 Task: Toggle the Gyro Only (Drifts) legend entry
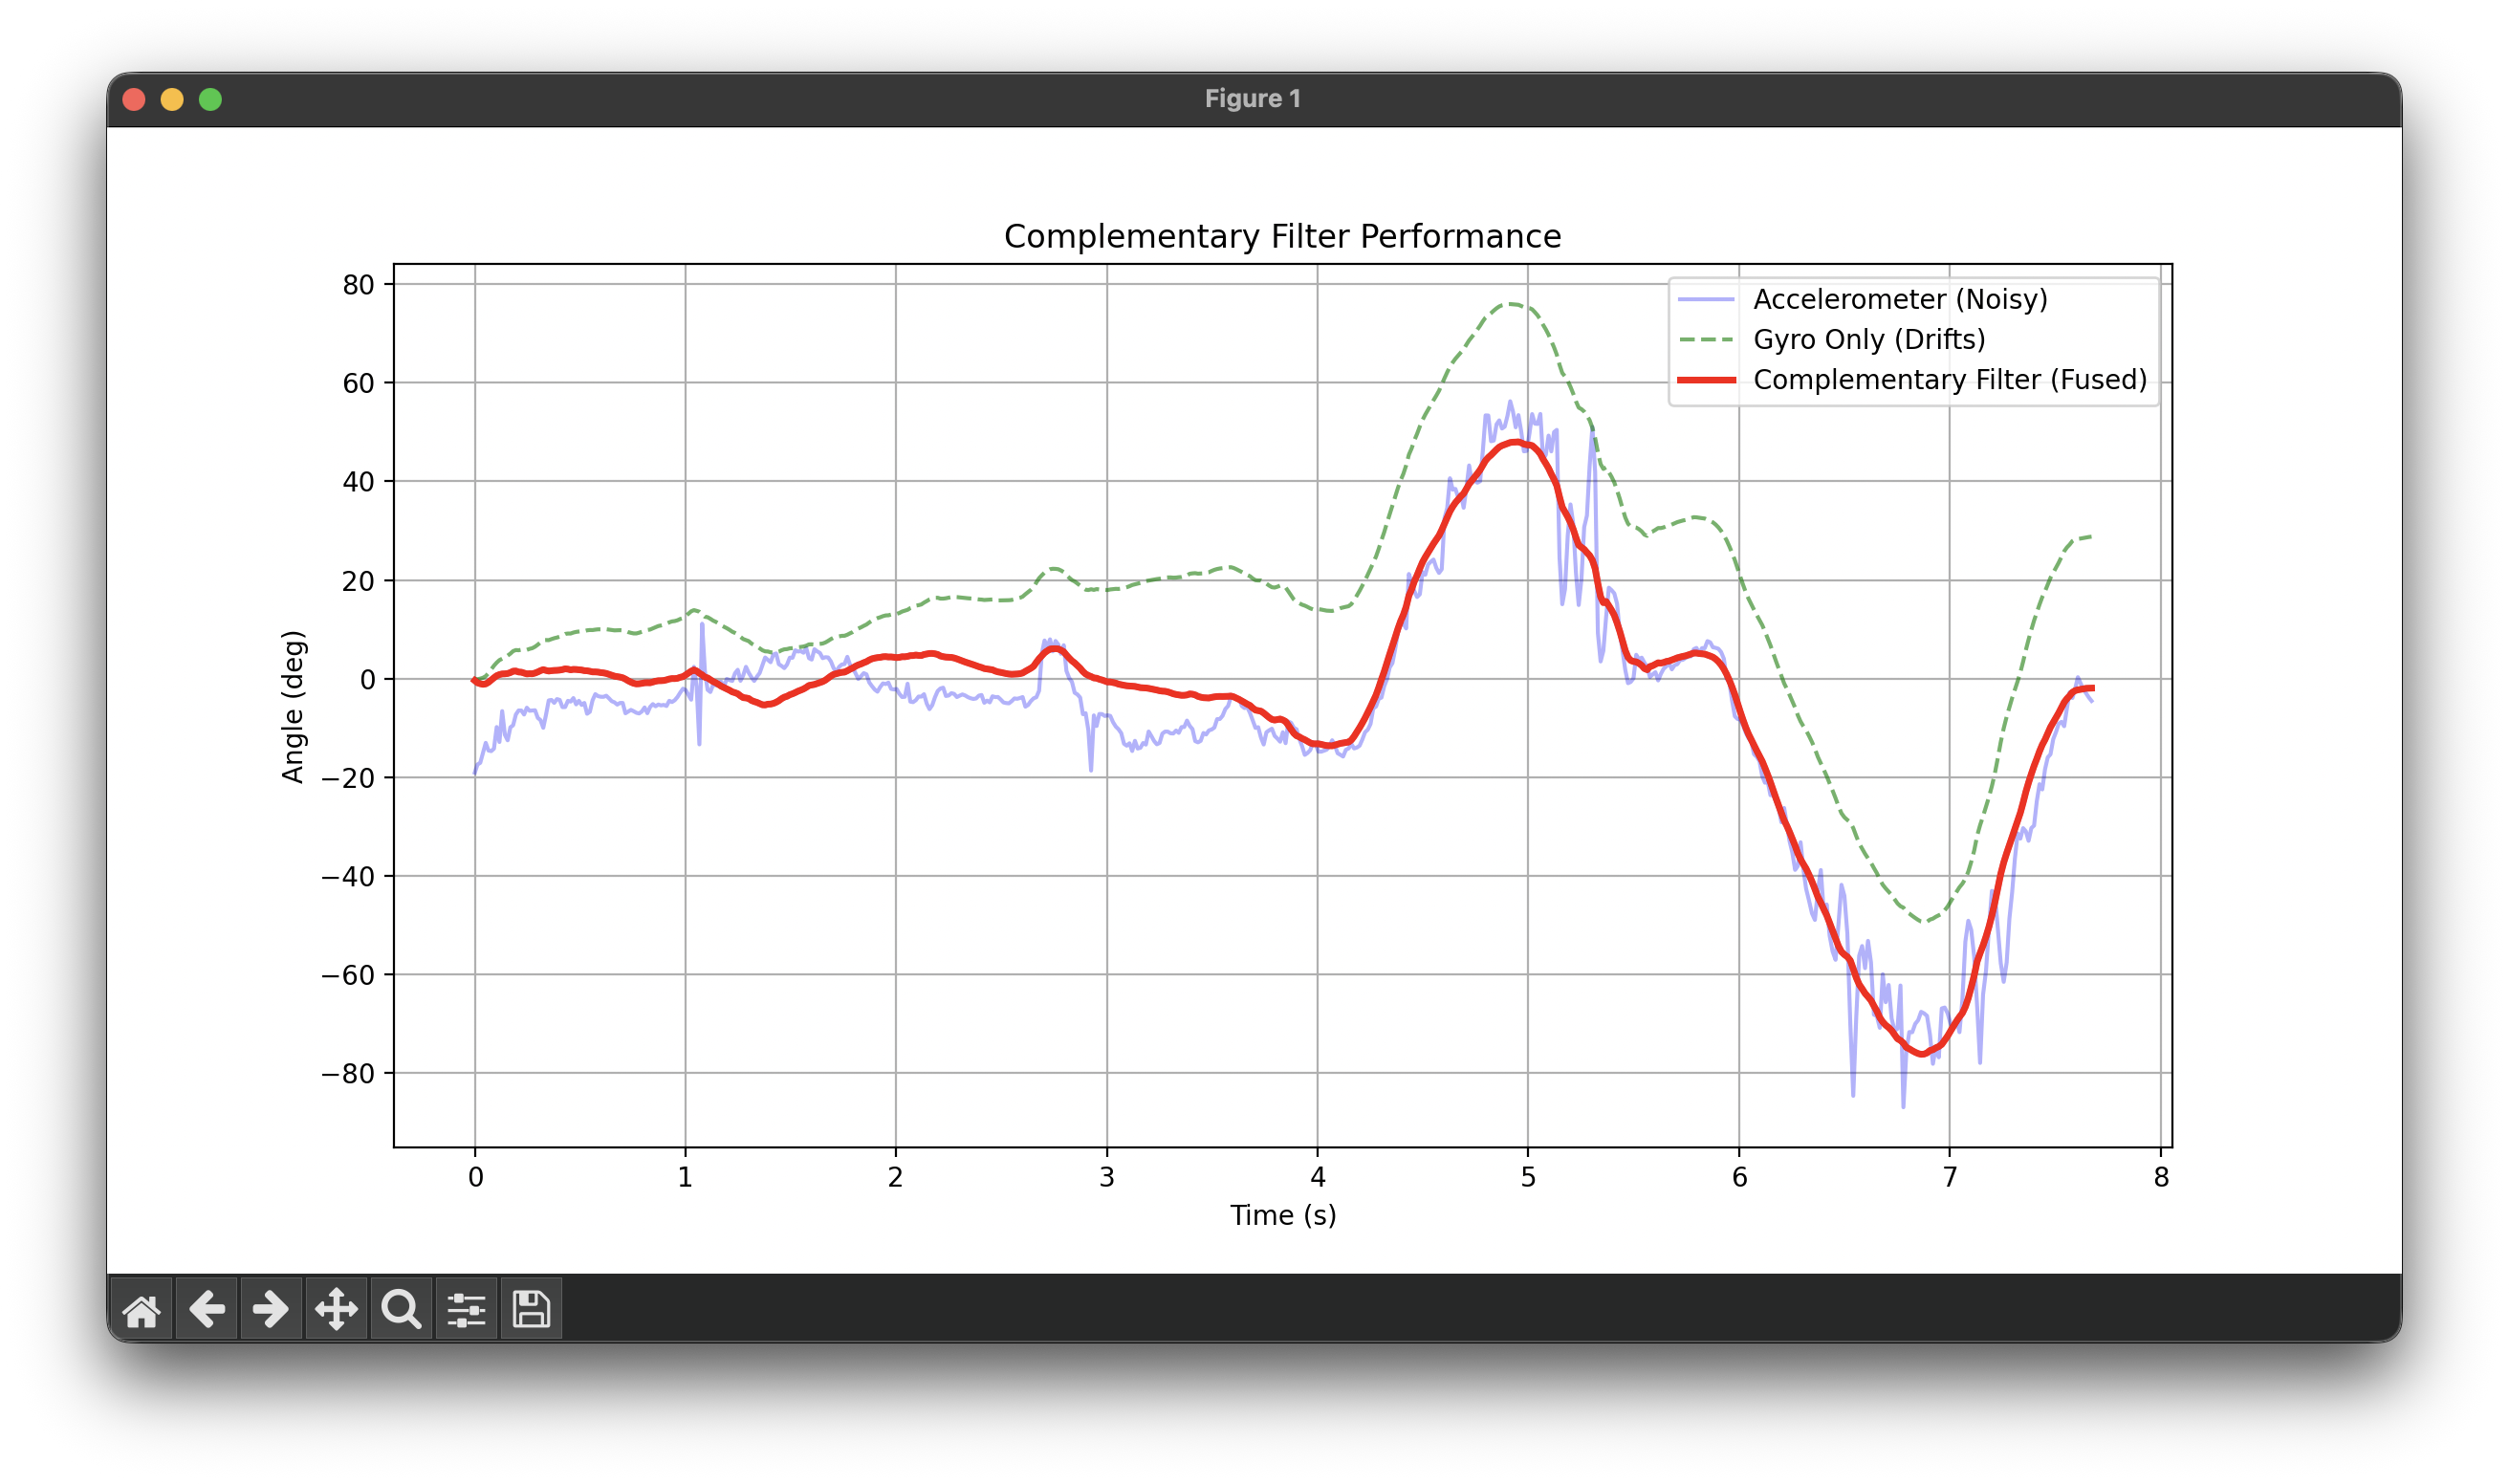(x=1869, y=339)
